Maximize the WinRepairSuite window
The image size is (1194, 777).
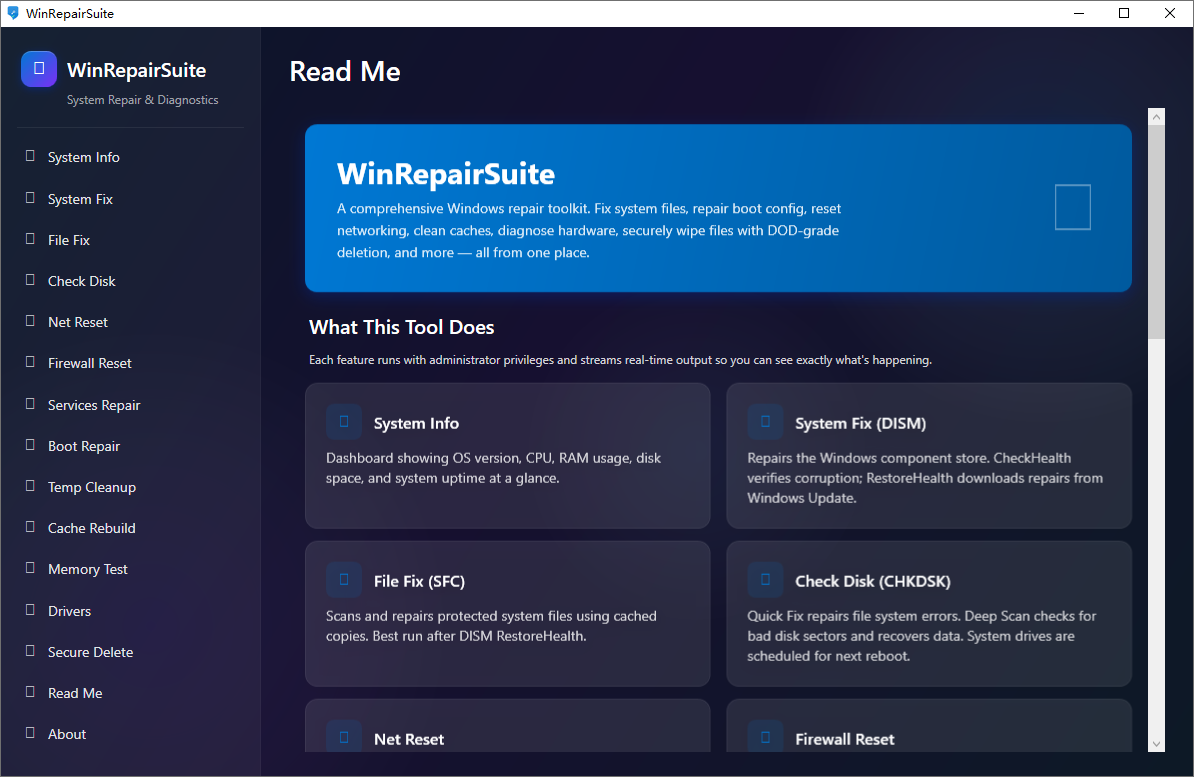tap(1124, 13)
